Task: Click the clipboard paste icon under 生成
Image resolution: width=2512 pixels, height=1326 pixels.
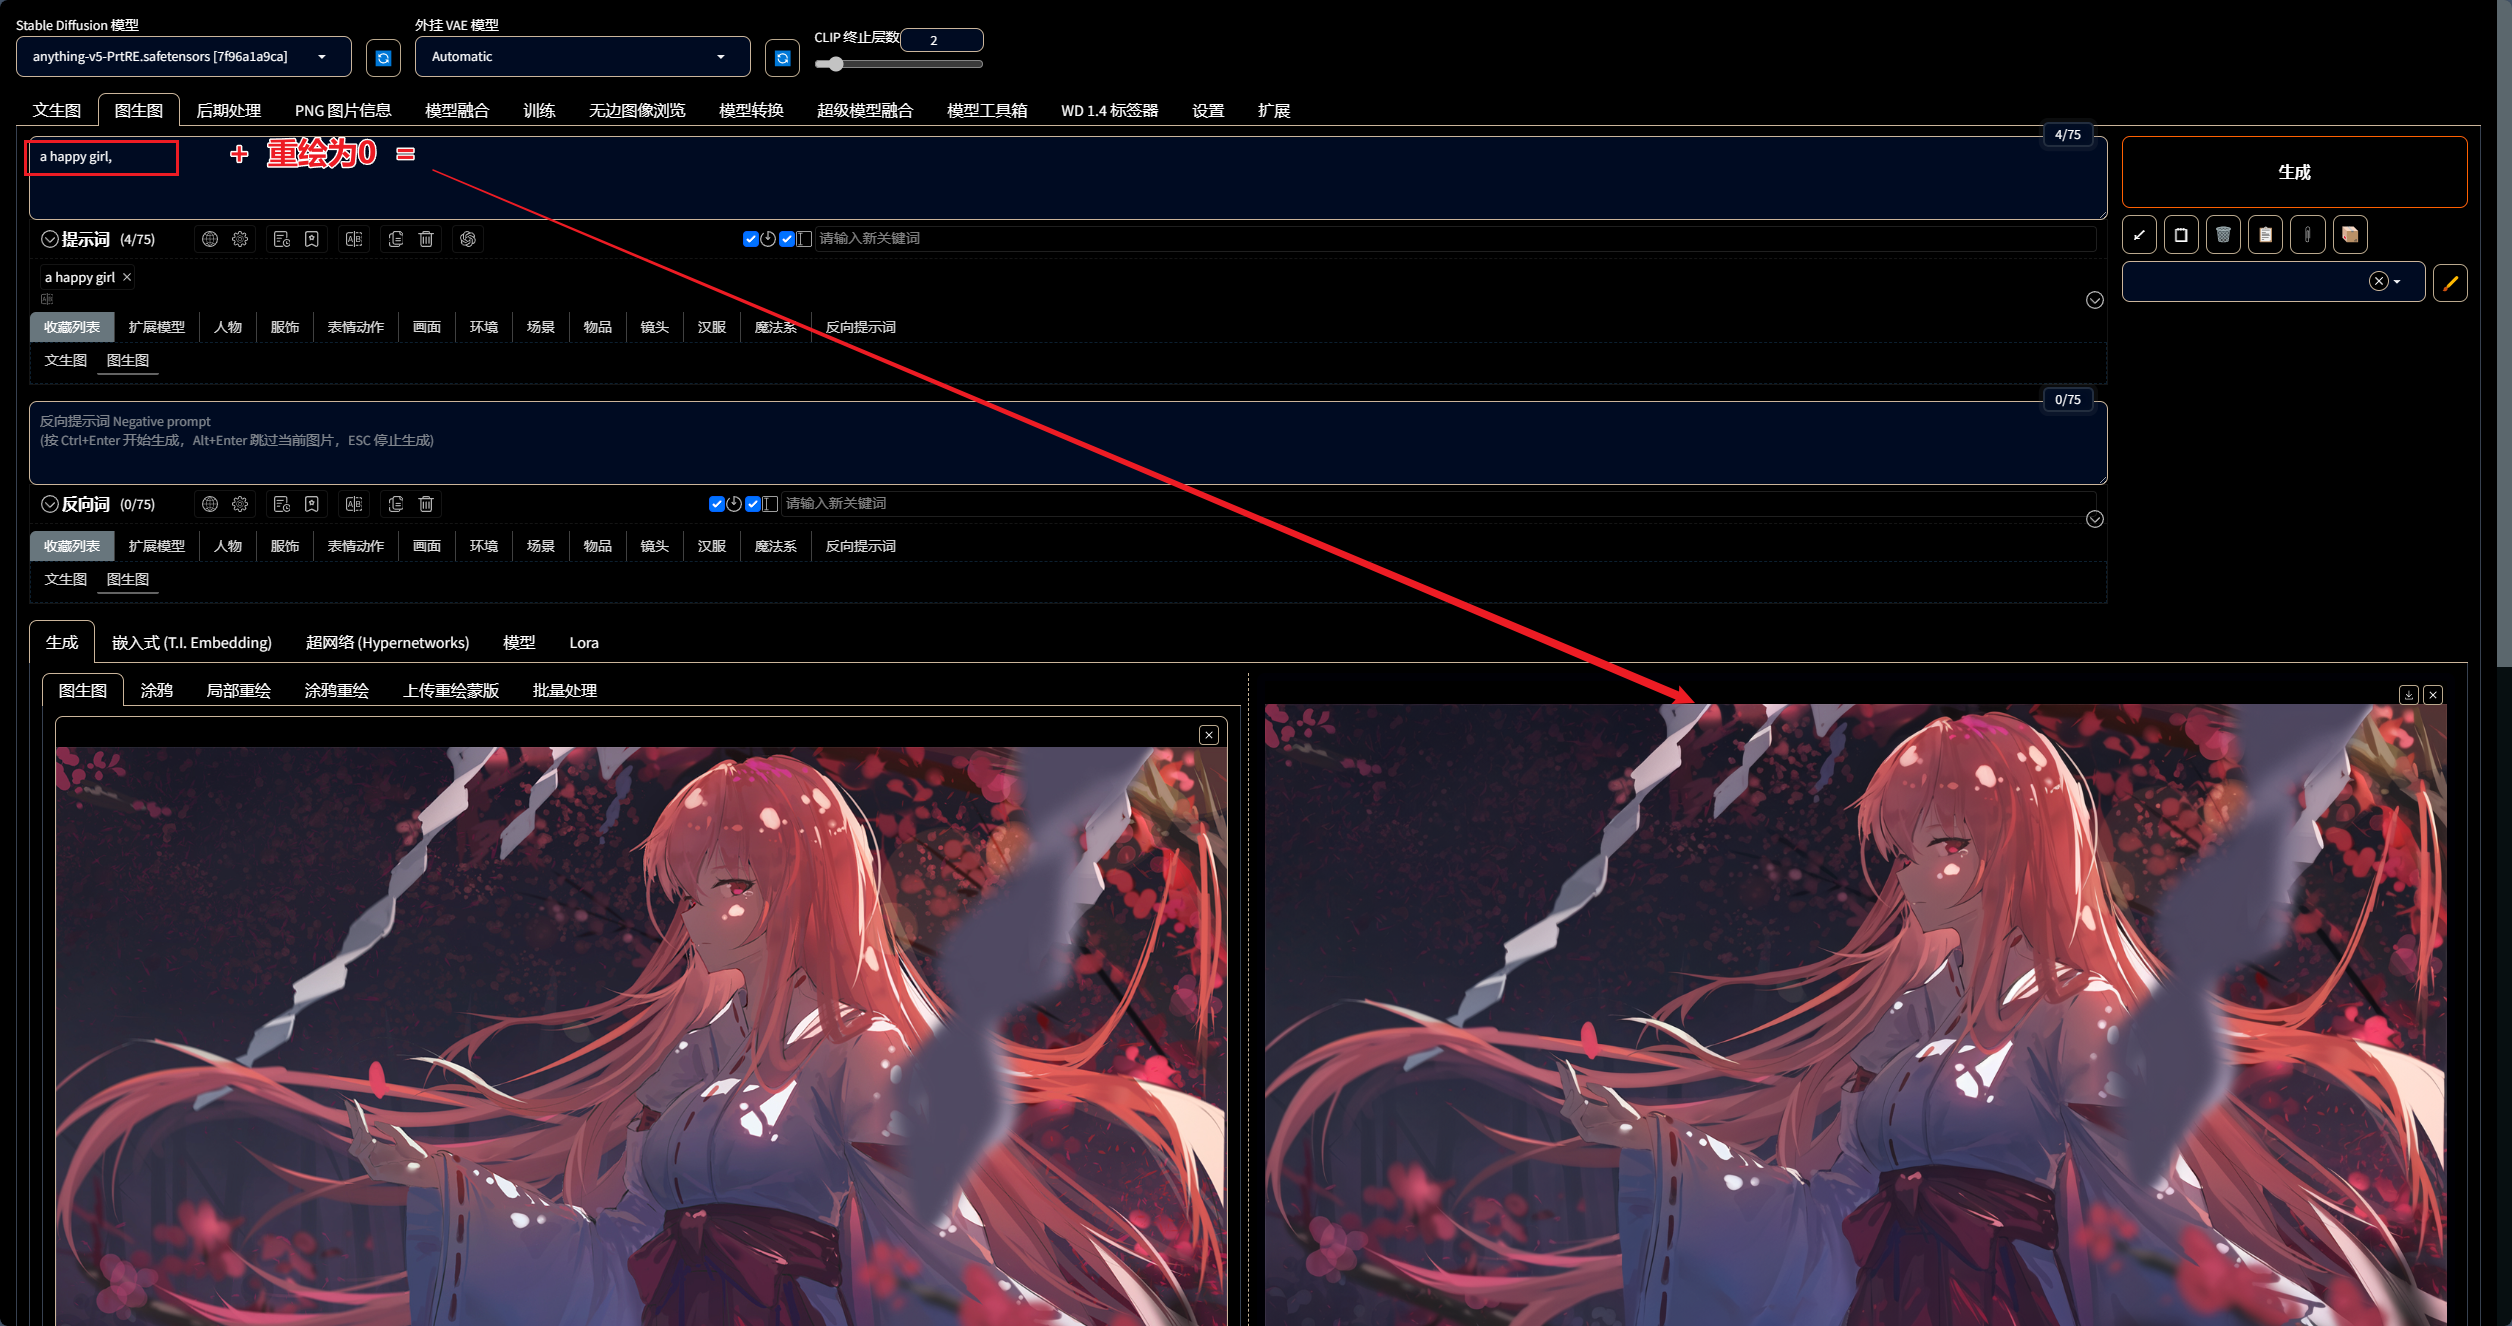Action: (x=2265, y=235)
